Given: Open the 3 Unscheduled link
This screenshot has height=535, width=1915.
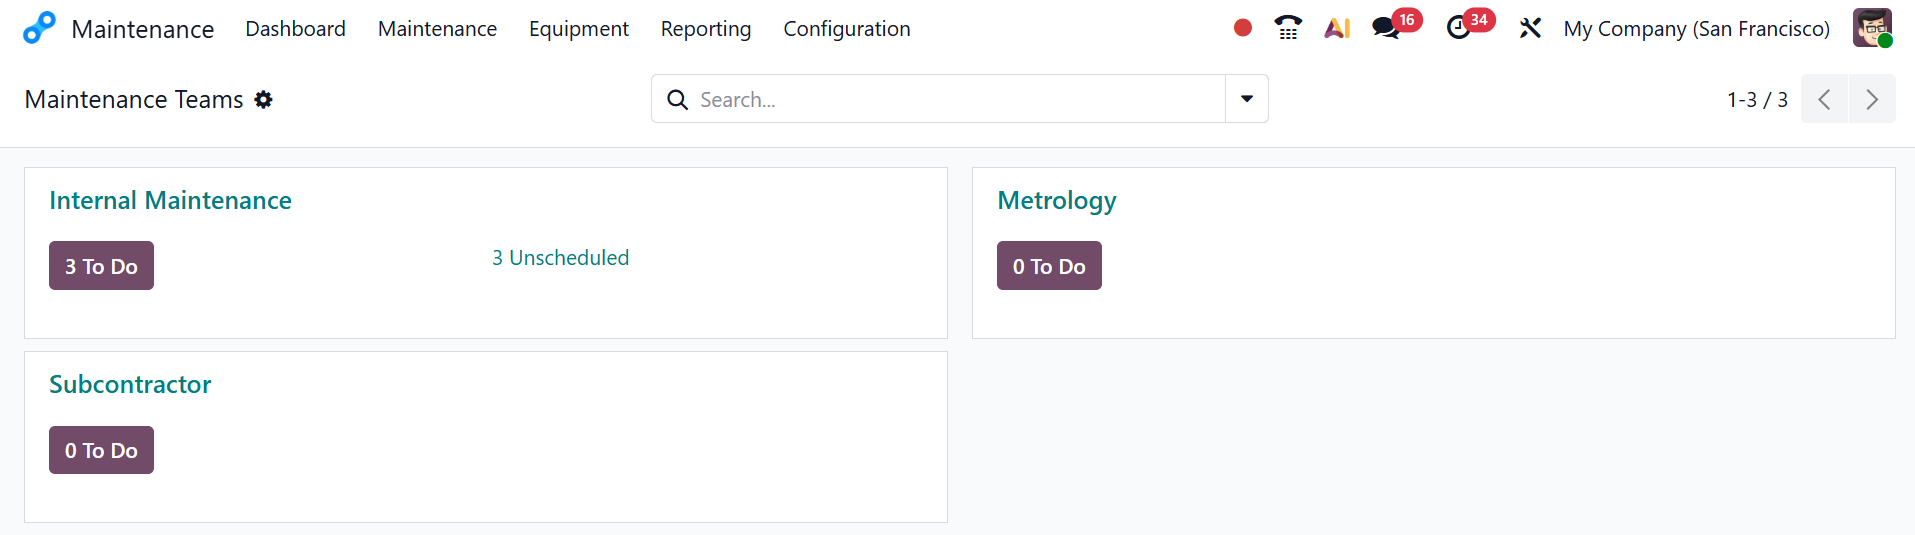Looking at the screenshot, I should [560, 258].
